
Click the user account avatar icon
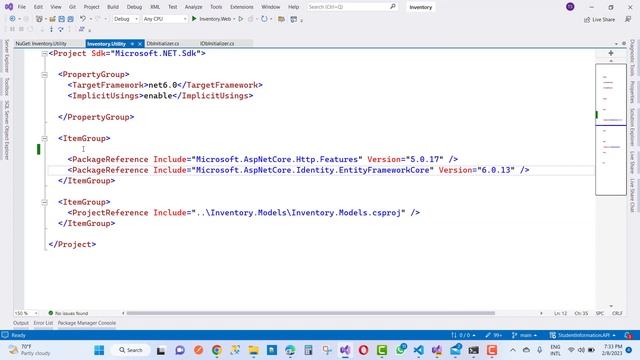click(x=570, y=7)
